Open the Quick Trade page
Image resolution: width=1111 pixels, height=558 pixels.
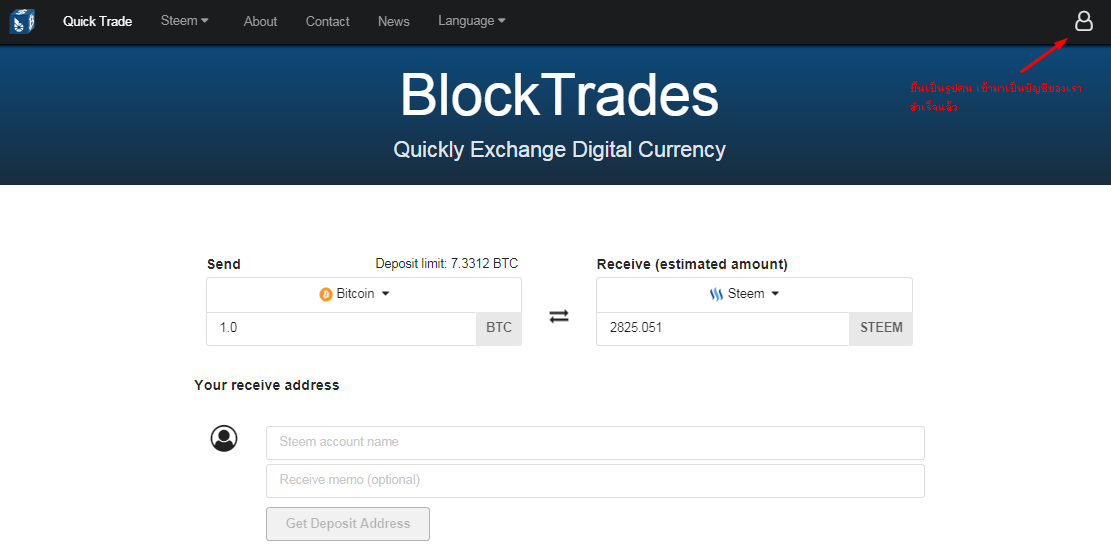click(98, 21)
